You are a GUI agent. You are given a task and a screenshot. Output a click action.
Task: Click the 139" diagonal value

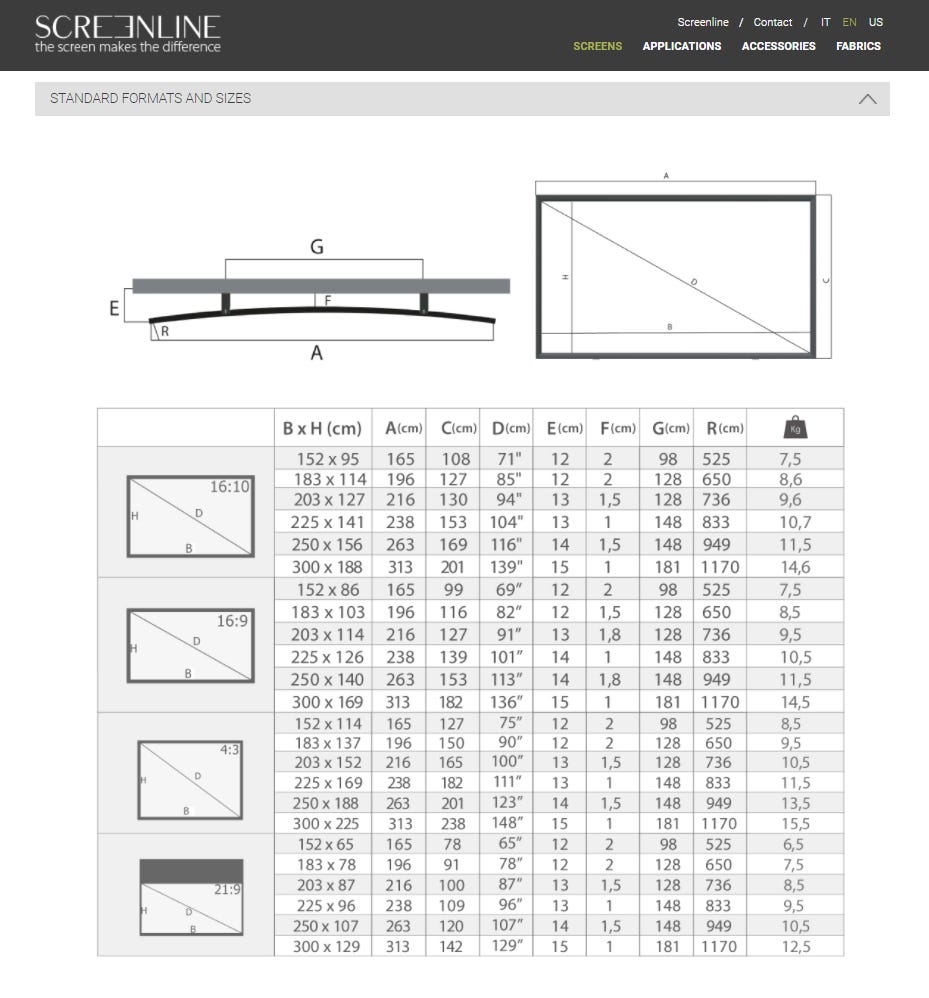tap(506, 567)
